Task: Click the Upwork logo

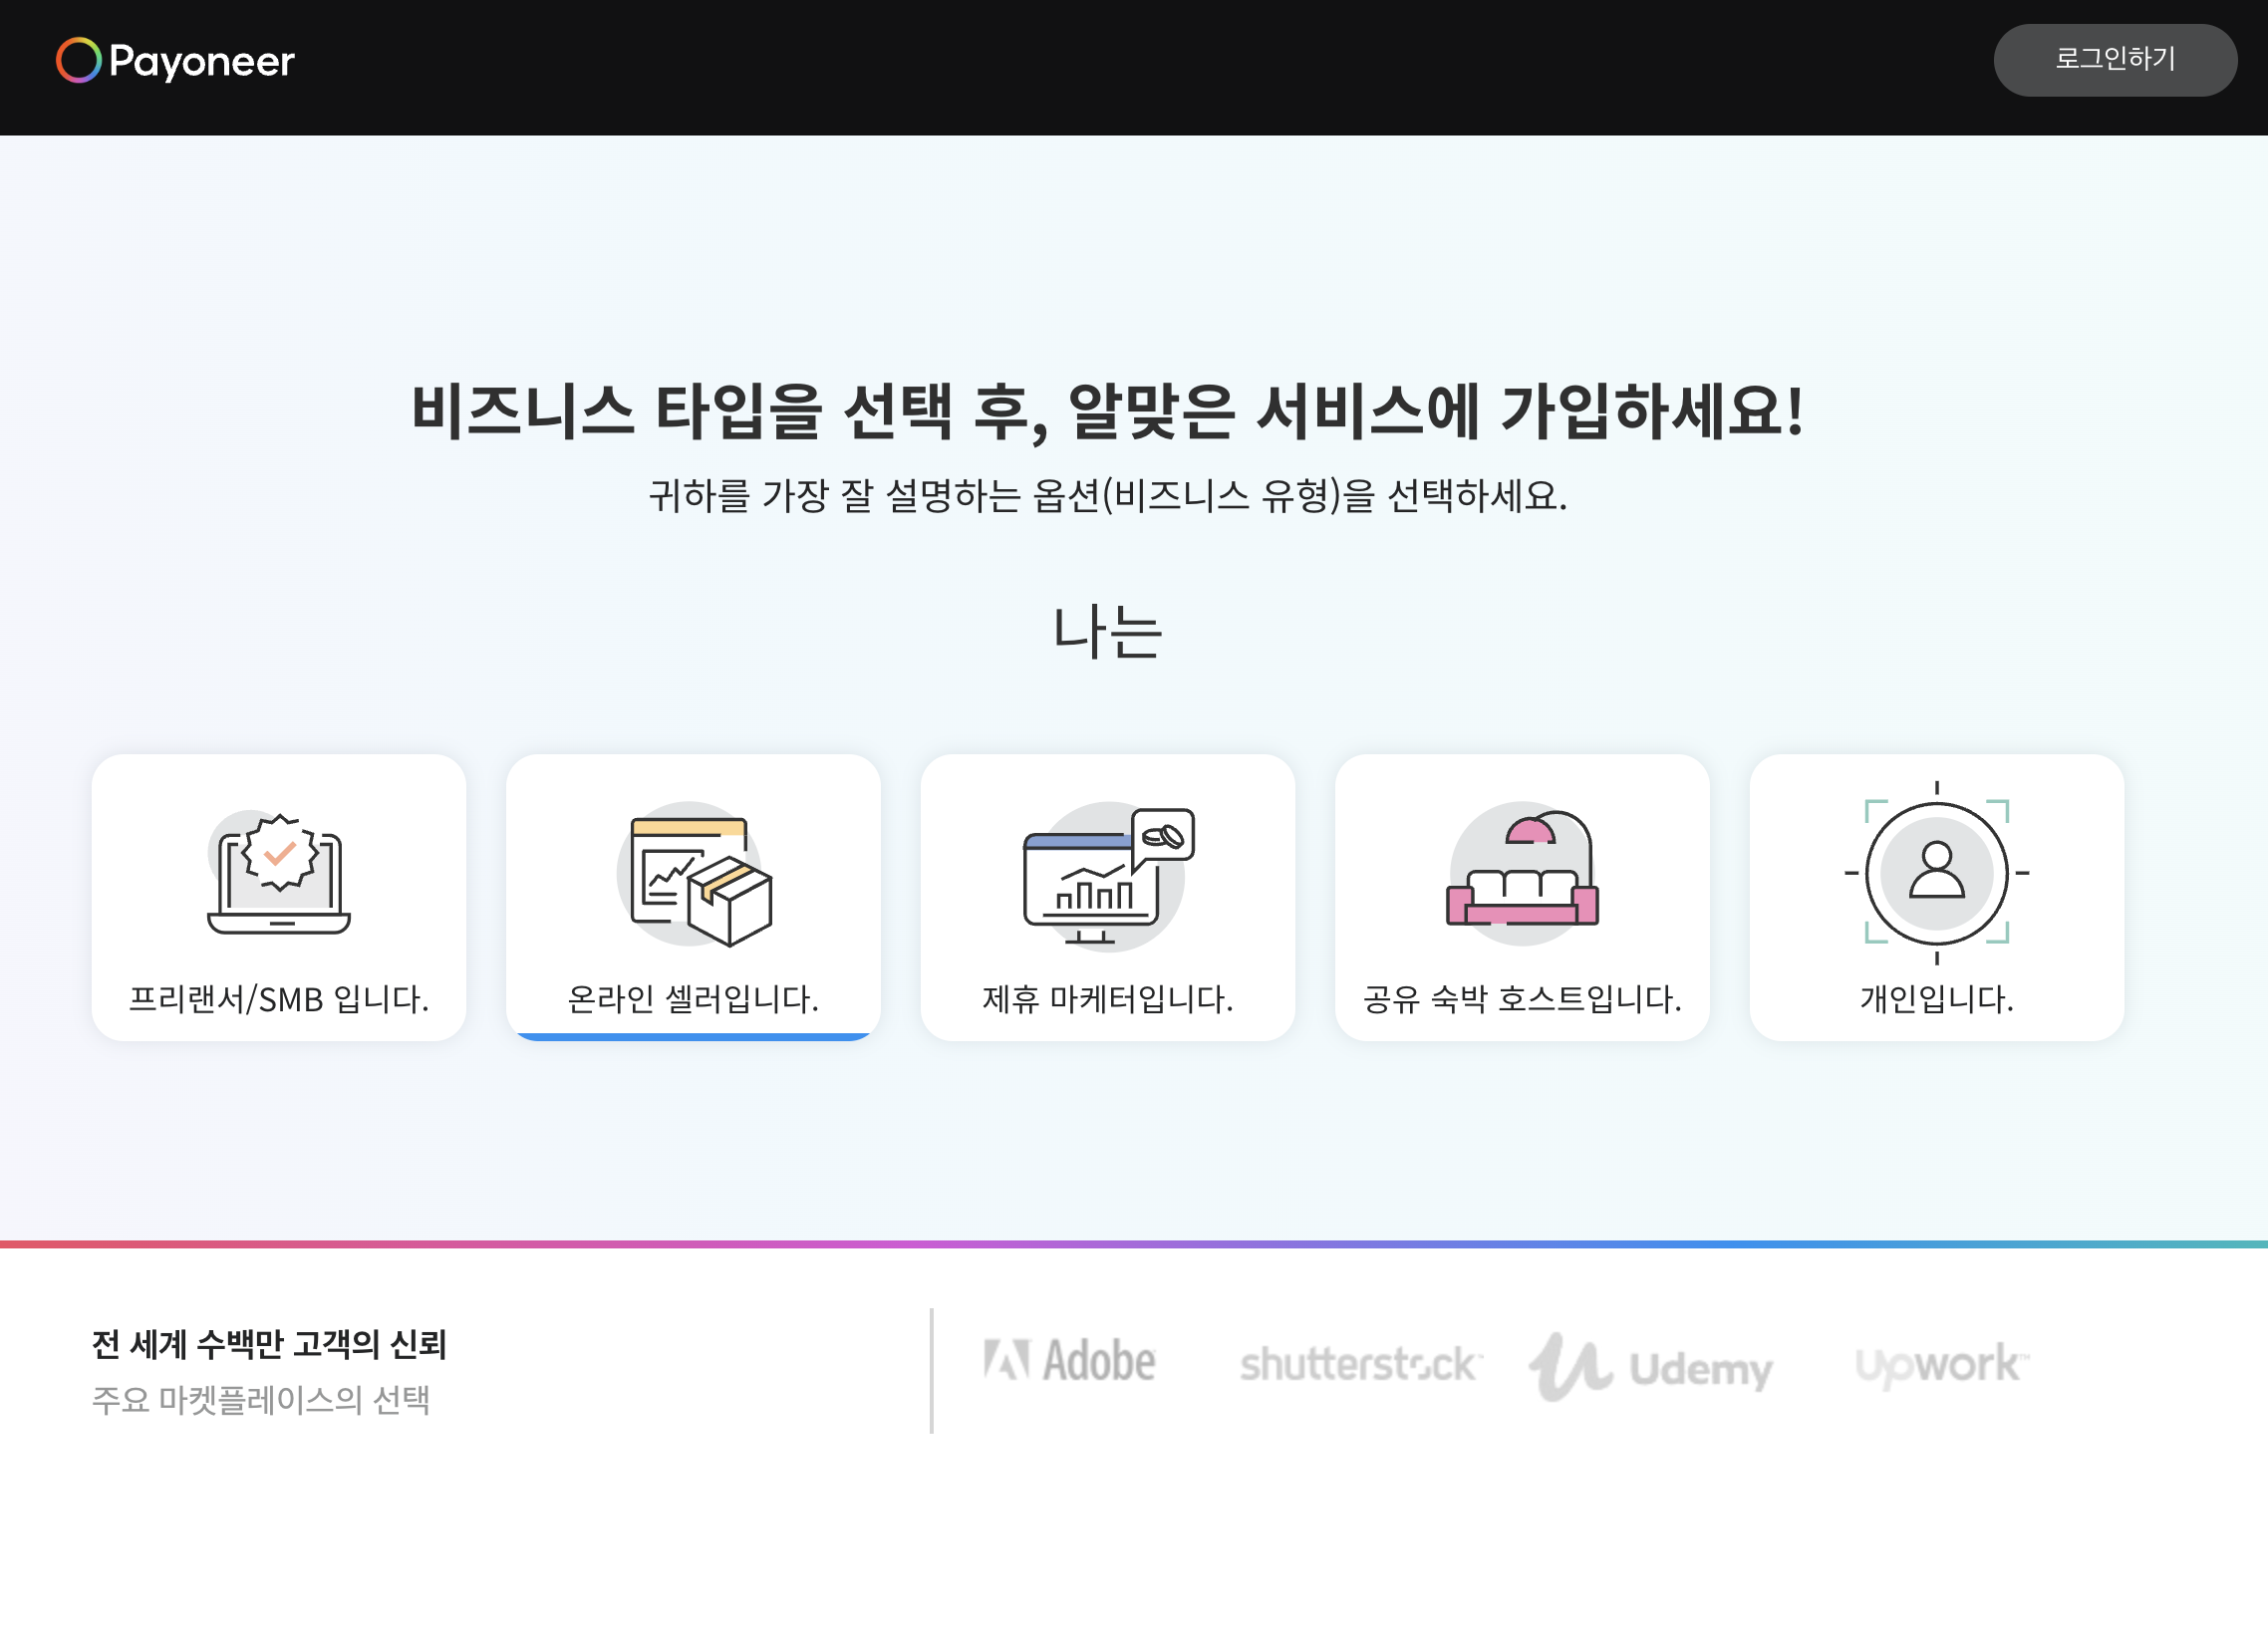Action: [x=1941, y=1365]
